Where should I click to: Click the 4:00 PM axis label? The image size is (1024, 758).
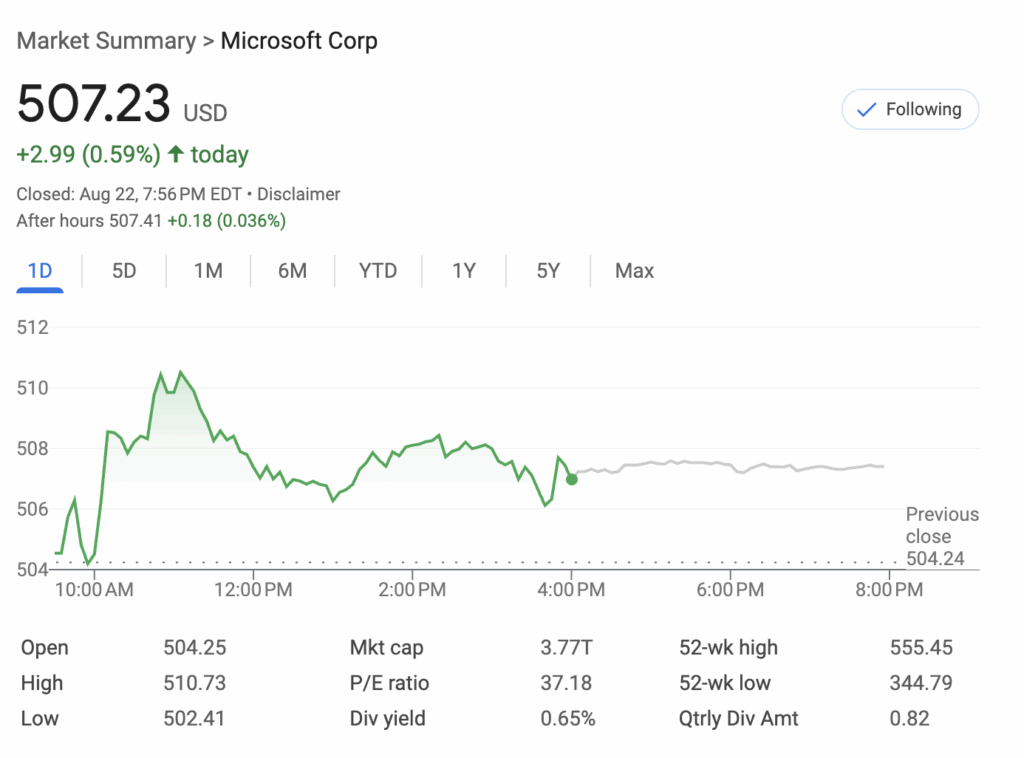pyautogui.click(x=571, y=590)
